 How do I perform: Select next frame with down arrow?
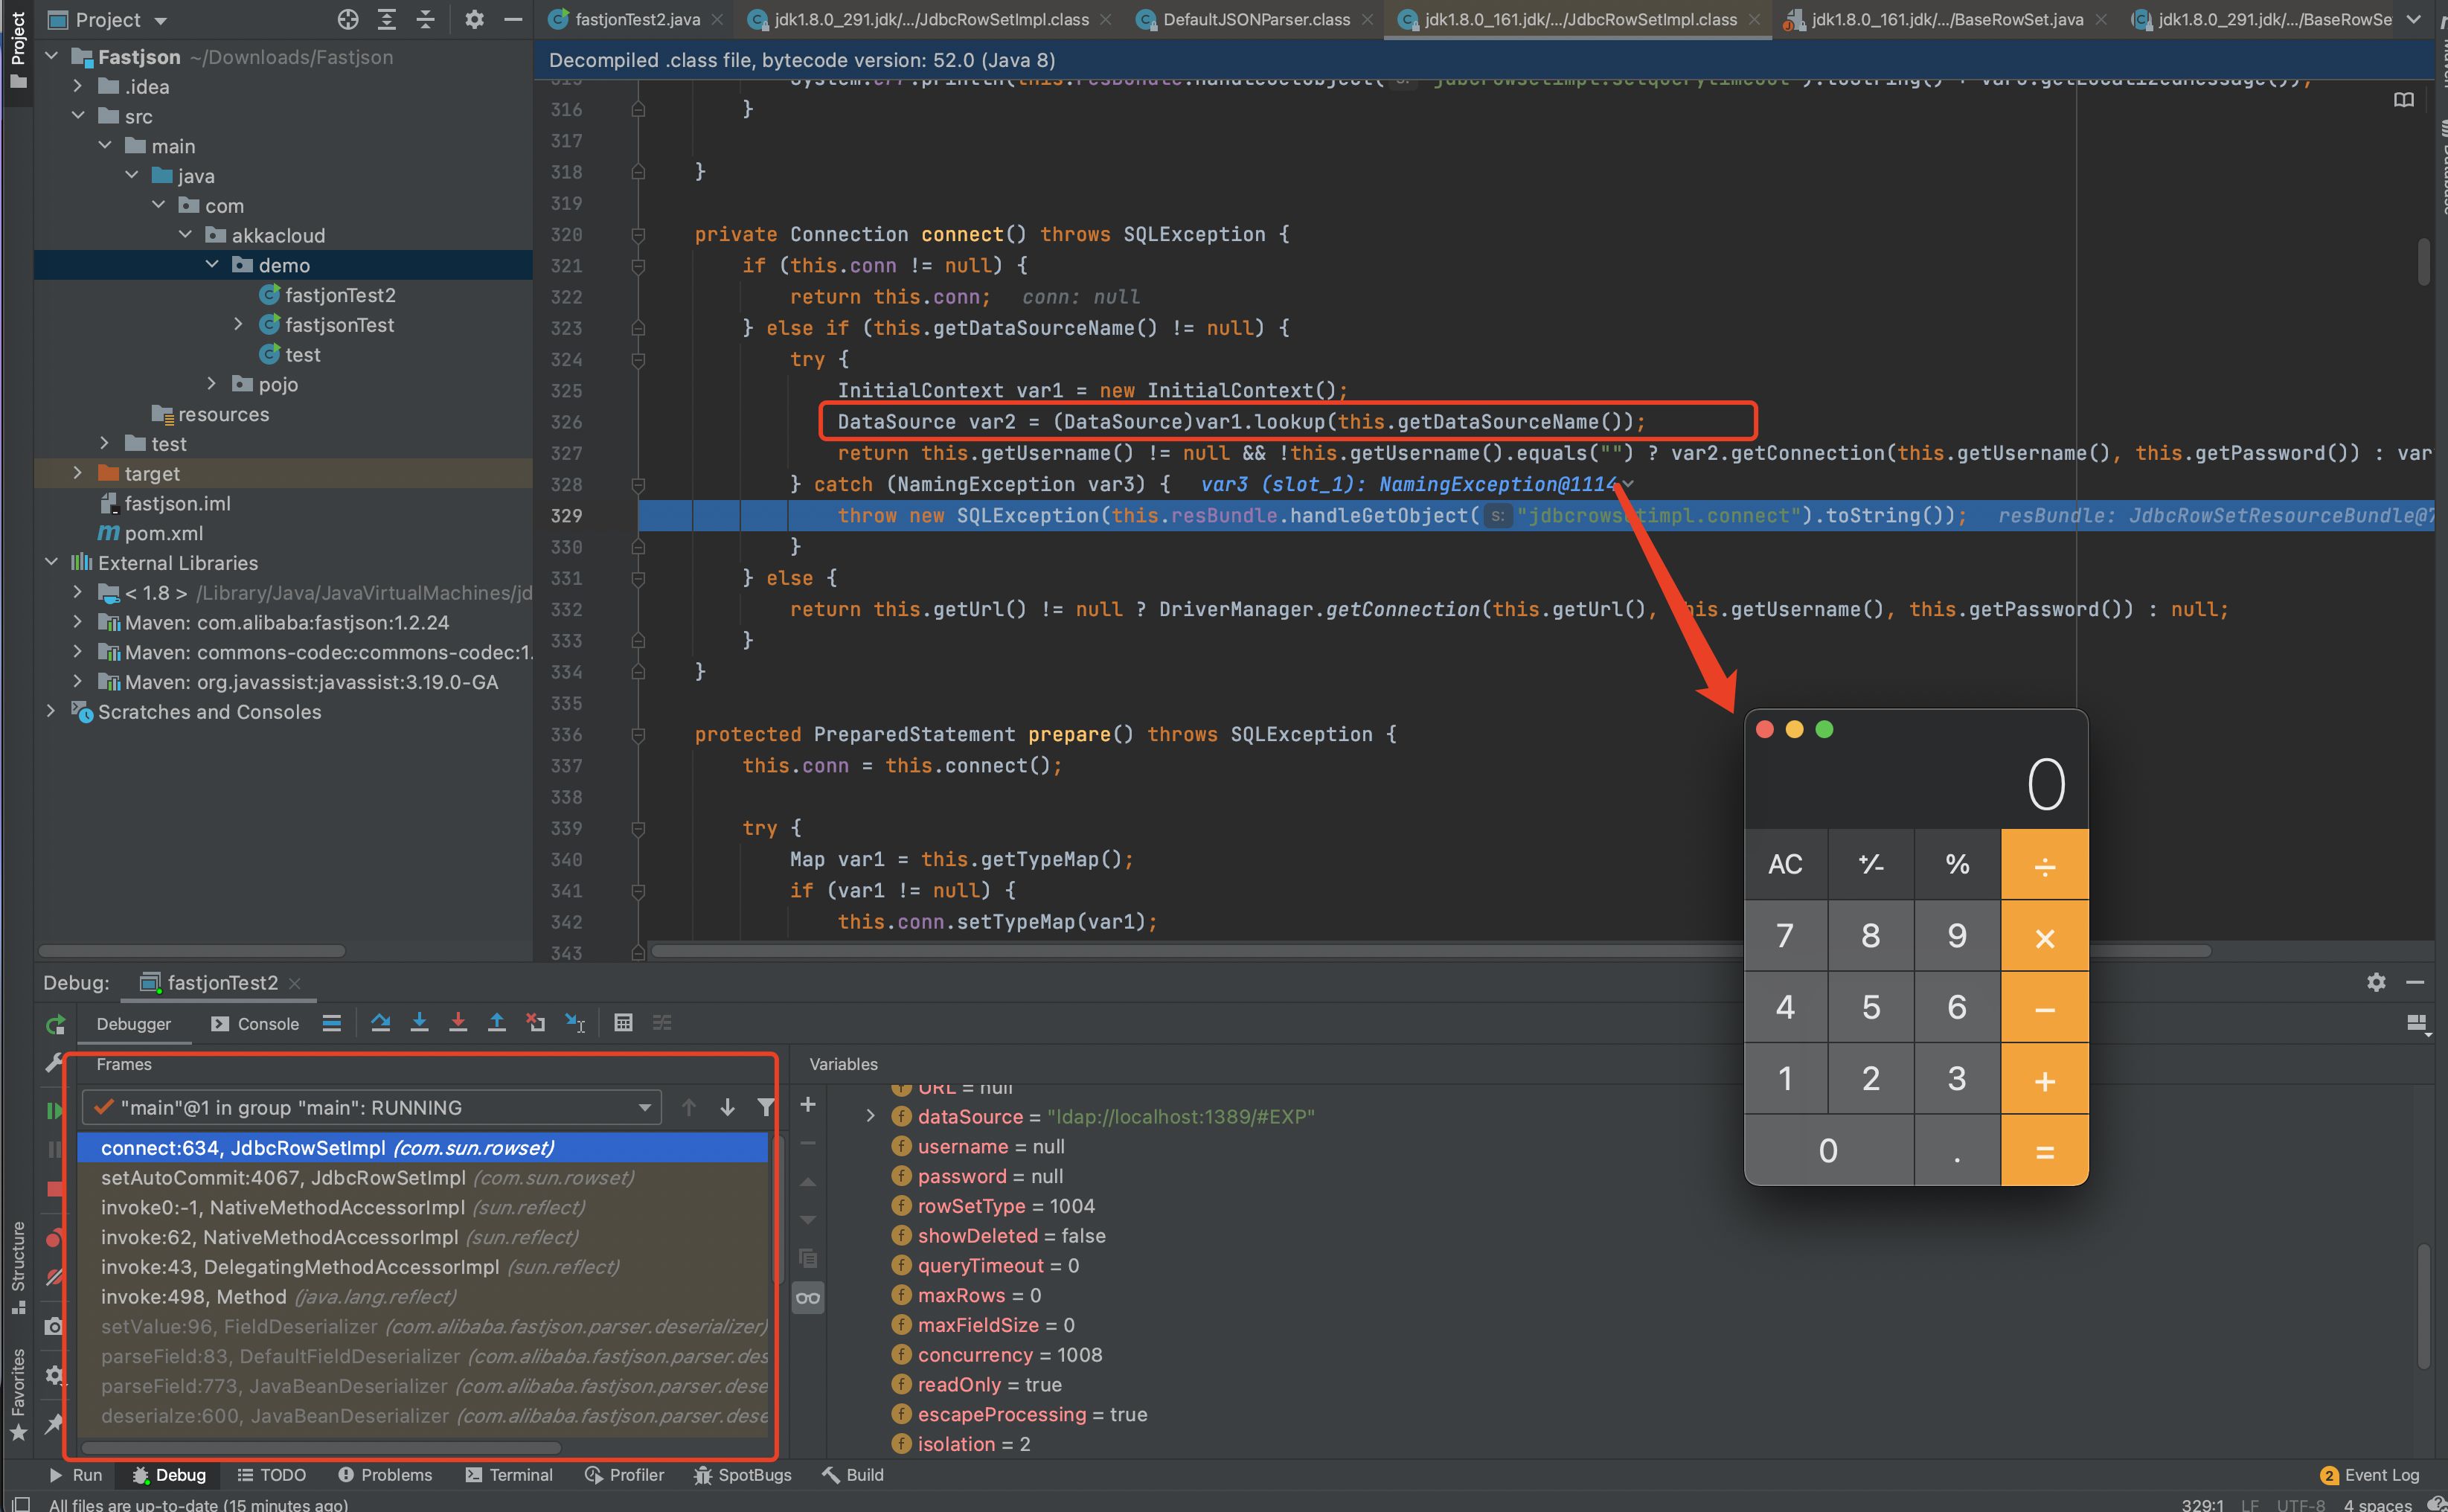click(x=728, y=1107)
